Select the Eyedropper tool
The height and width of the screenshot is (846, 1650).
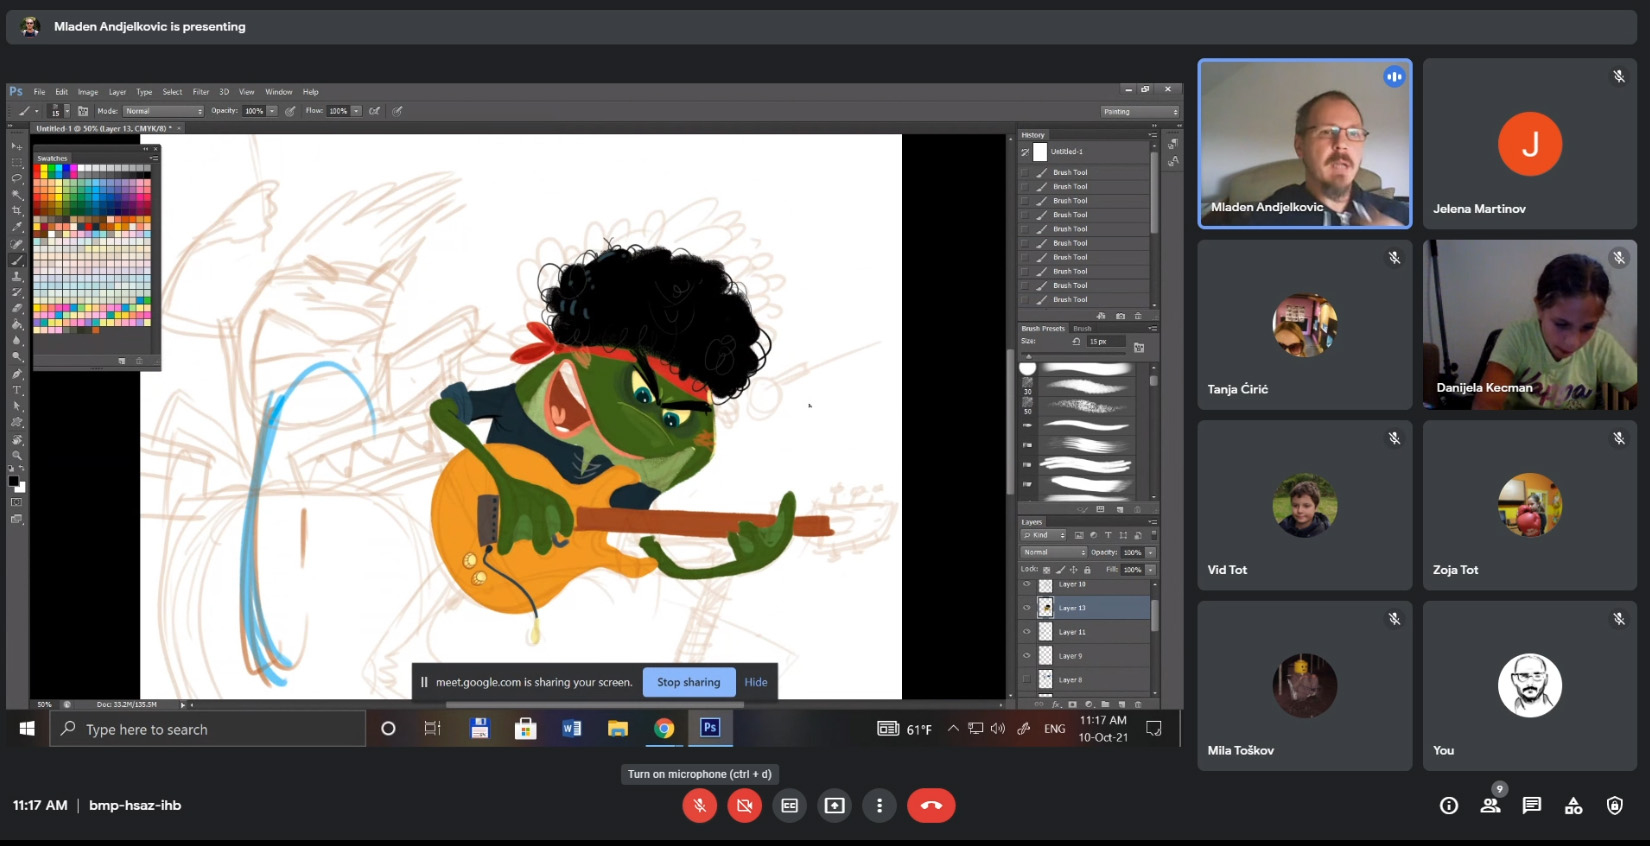(x=16, y=227)
